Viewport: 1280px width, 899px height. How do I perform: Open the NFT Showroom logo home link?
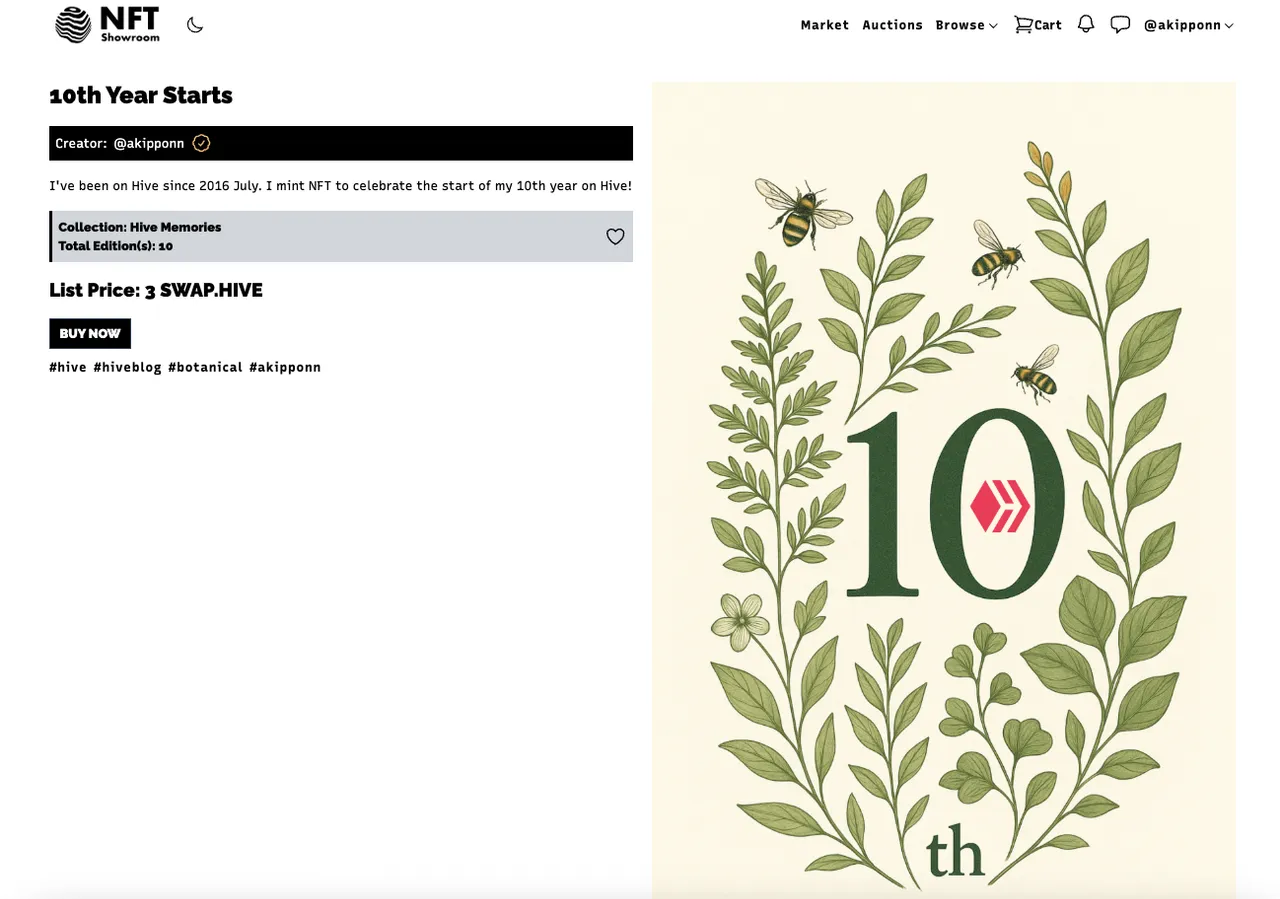click(107, 24)
